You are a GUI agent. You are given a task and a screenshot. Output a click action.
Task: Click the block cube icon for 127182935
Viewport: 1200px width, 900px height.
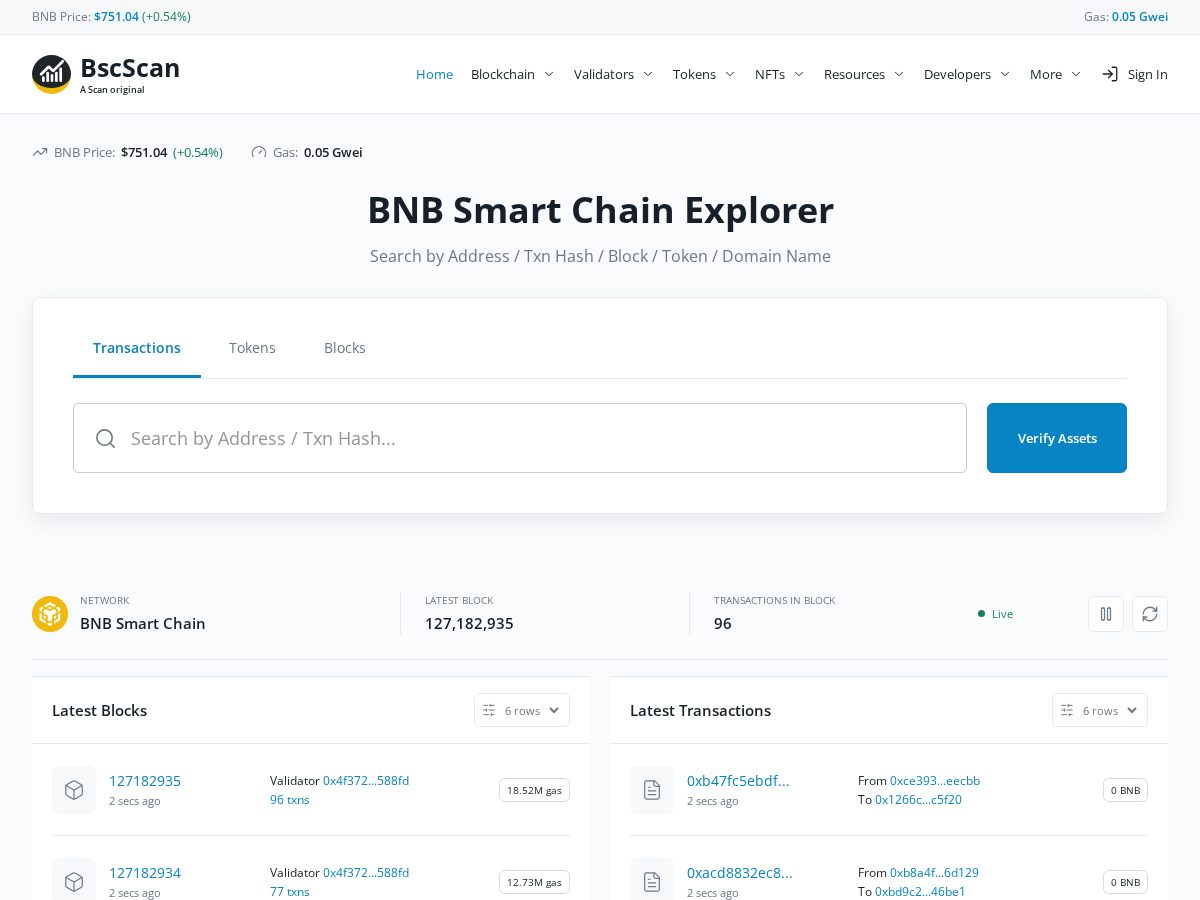(x=74, y=790)
